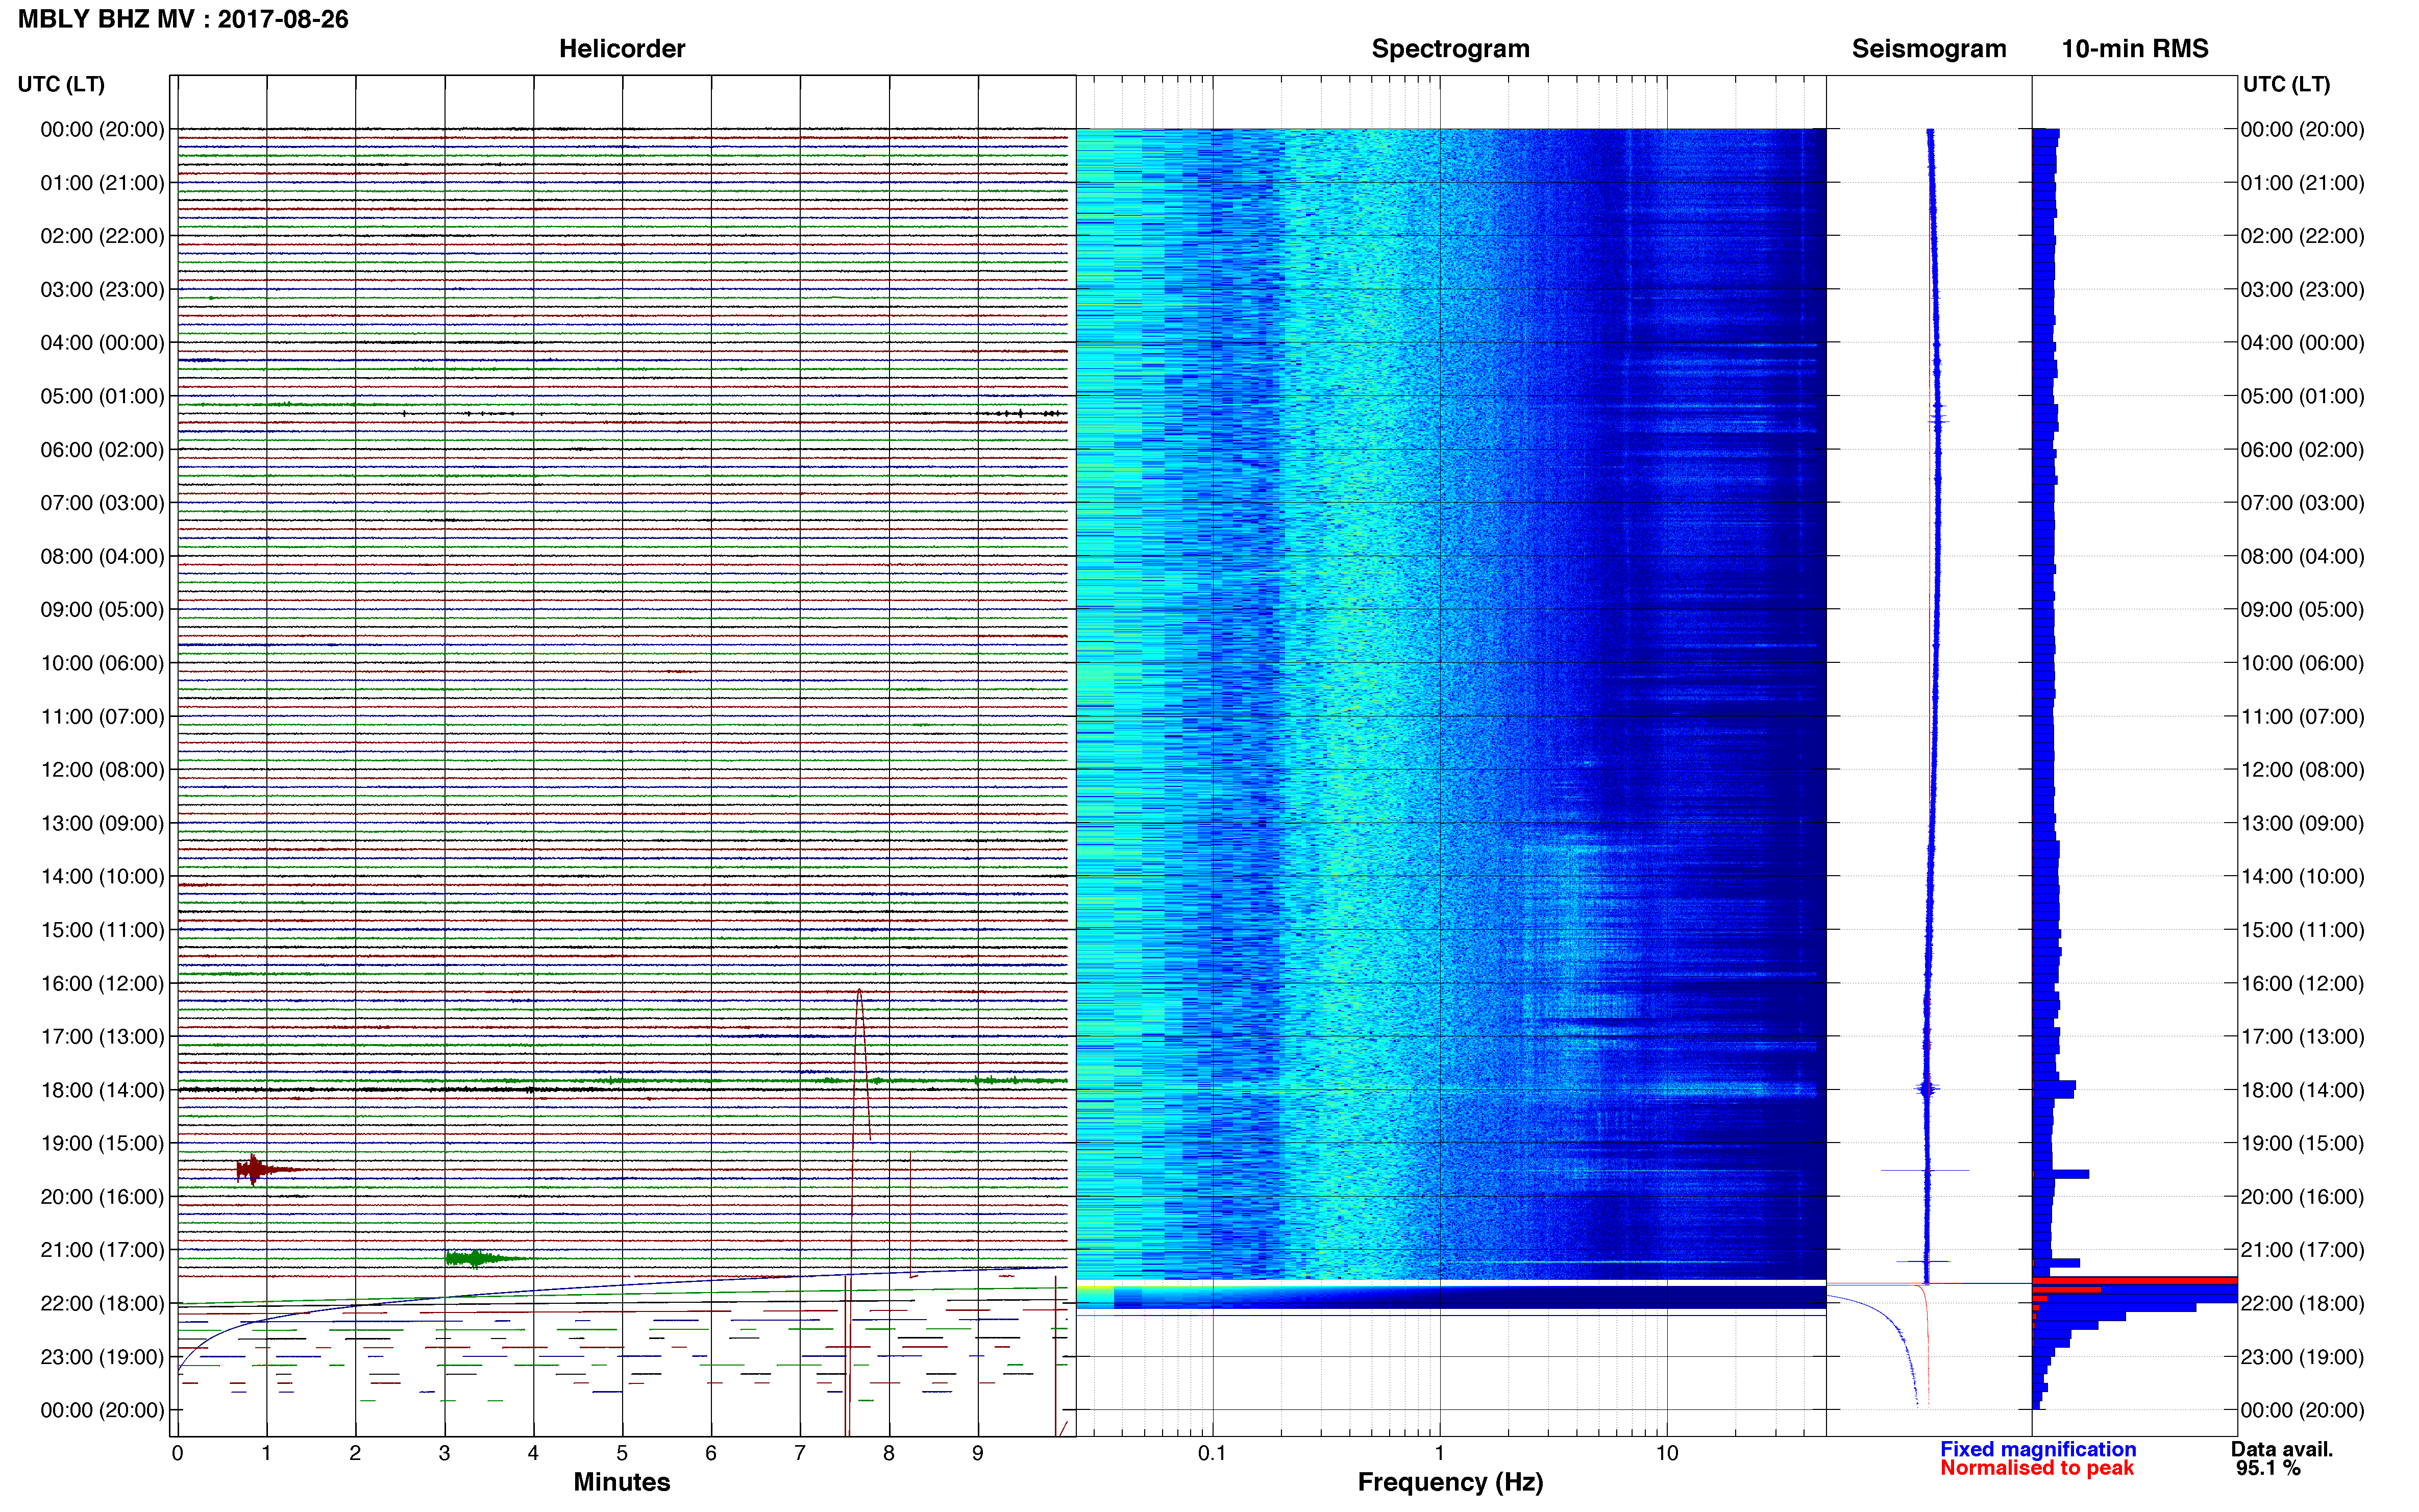Click the seismogram blue spike near 19:30
Viewport: 2419px width, 1512px height.
coord(1925,1170)
